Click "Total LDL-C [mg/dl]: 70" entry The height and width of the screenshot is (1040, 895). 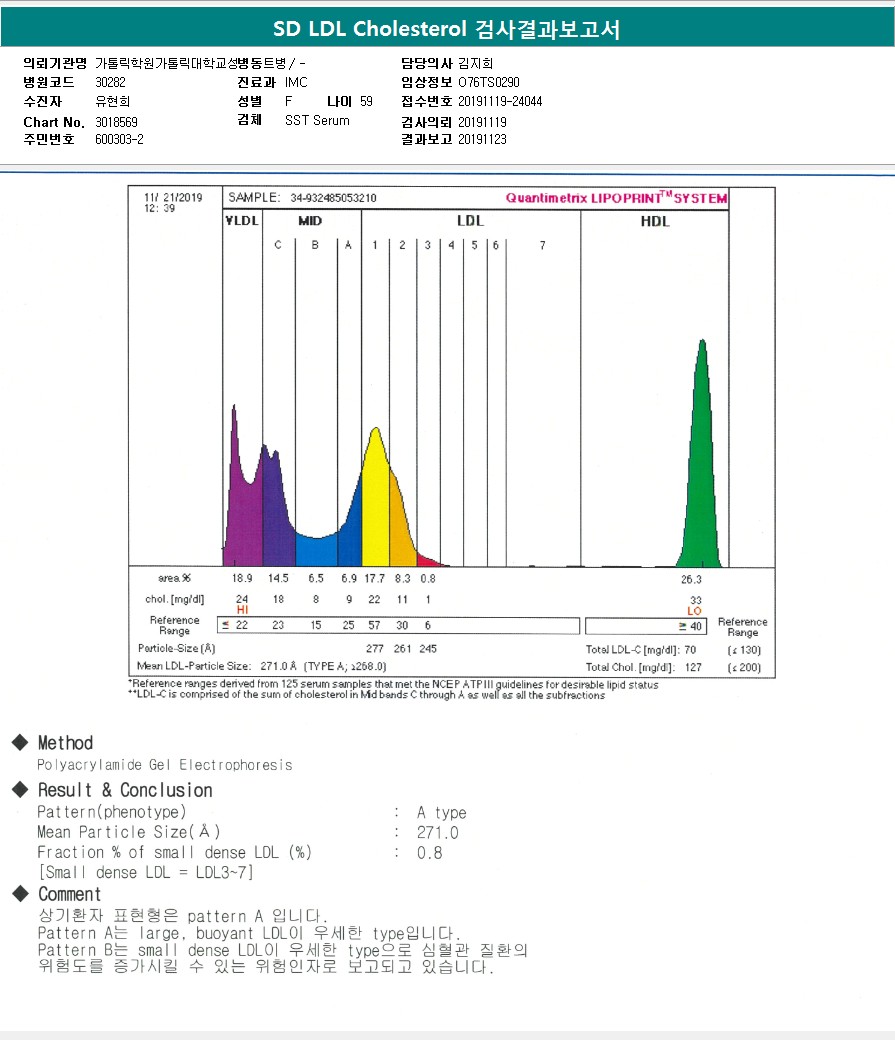[x=640, y=650]
